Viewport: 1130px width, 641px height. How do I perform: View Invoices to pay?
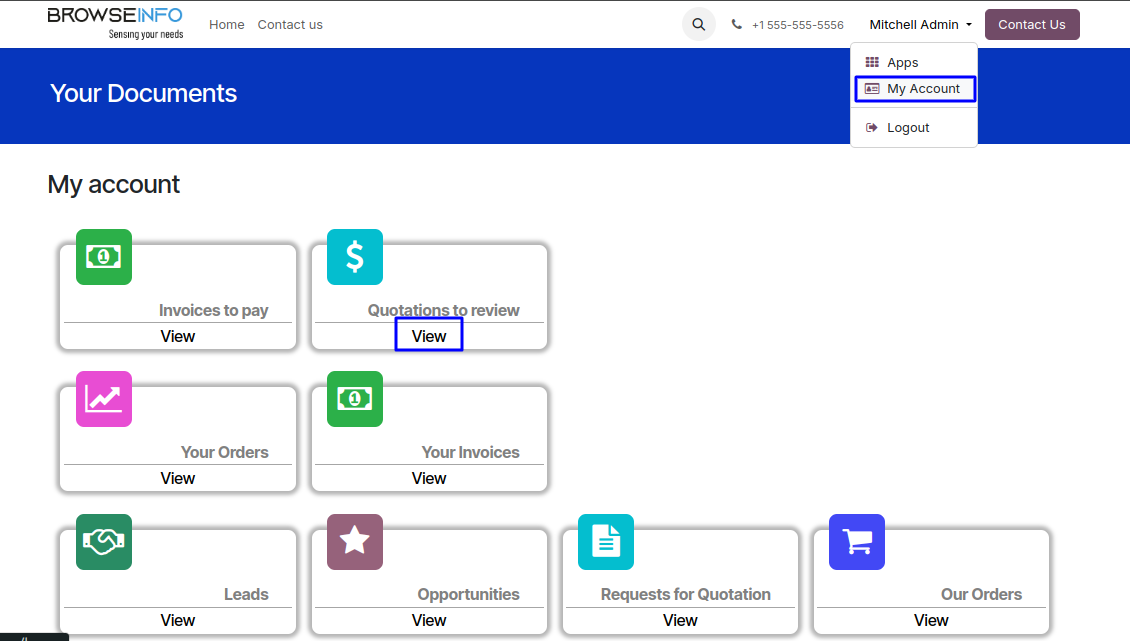pyautogui.click(x=177, y=336)
